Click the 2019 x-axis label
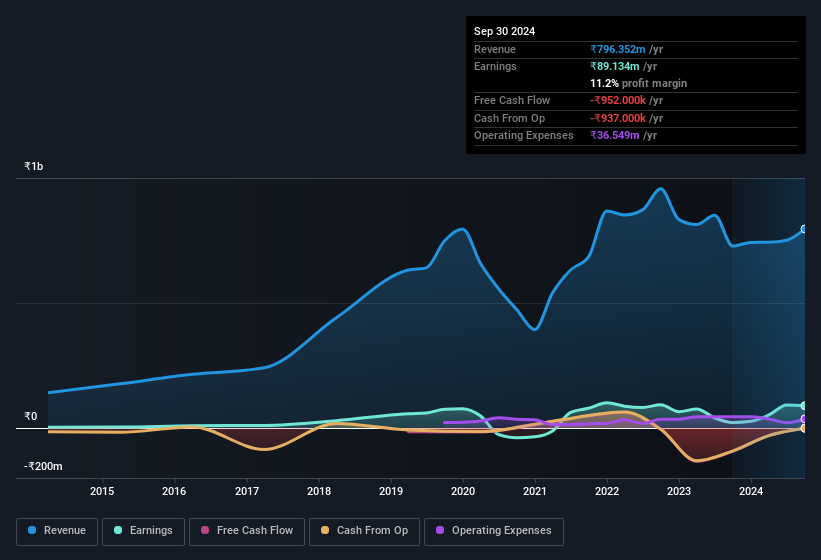Image resolution: width=821 pixels, height=560 pixels. pyautogui.click(x=391, y=491)
